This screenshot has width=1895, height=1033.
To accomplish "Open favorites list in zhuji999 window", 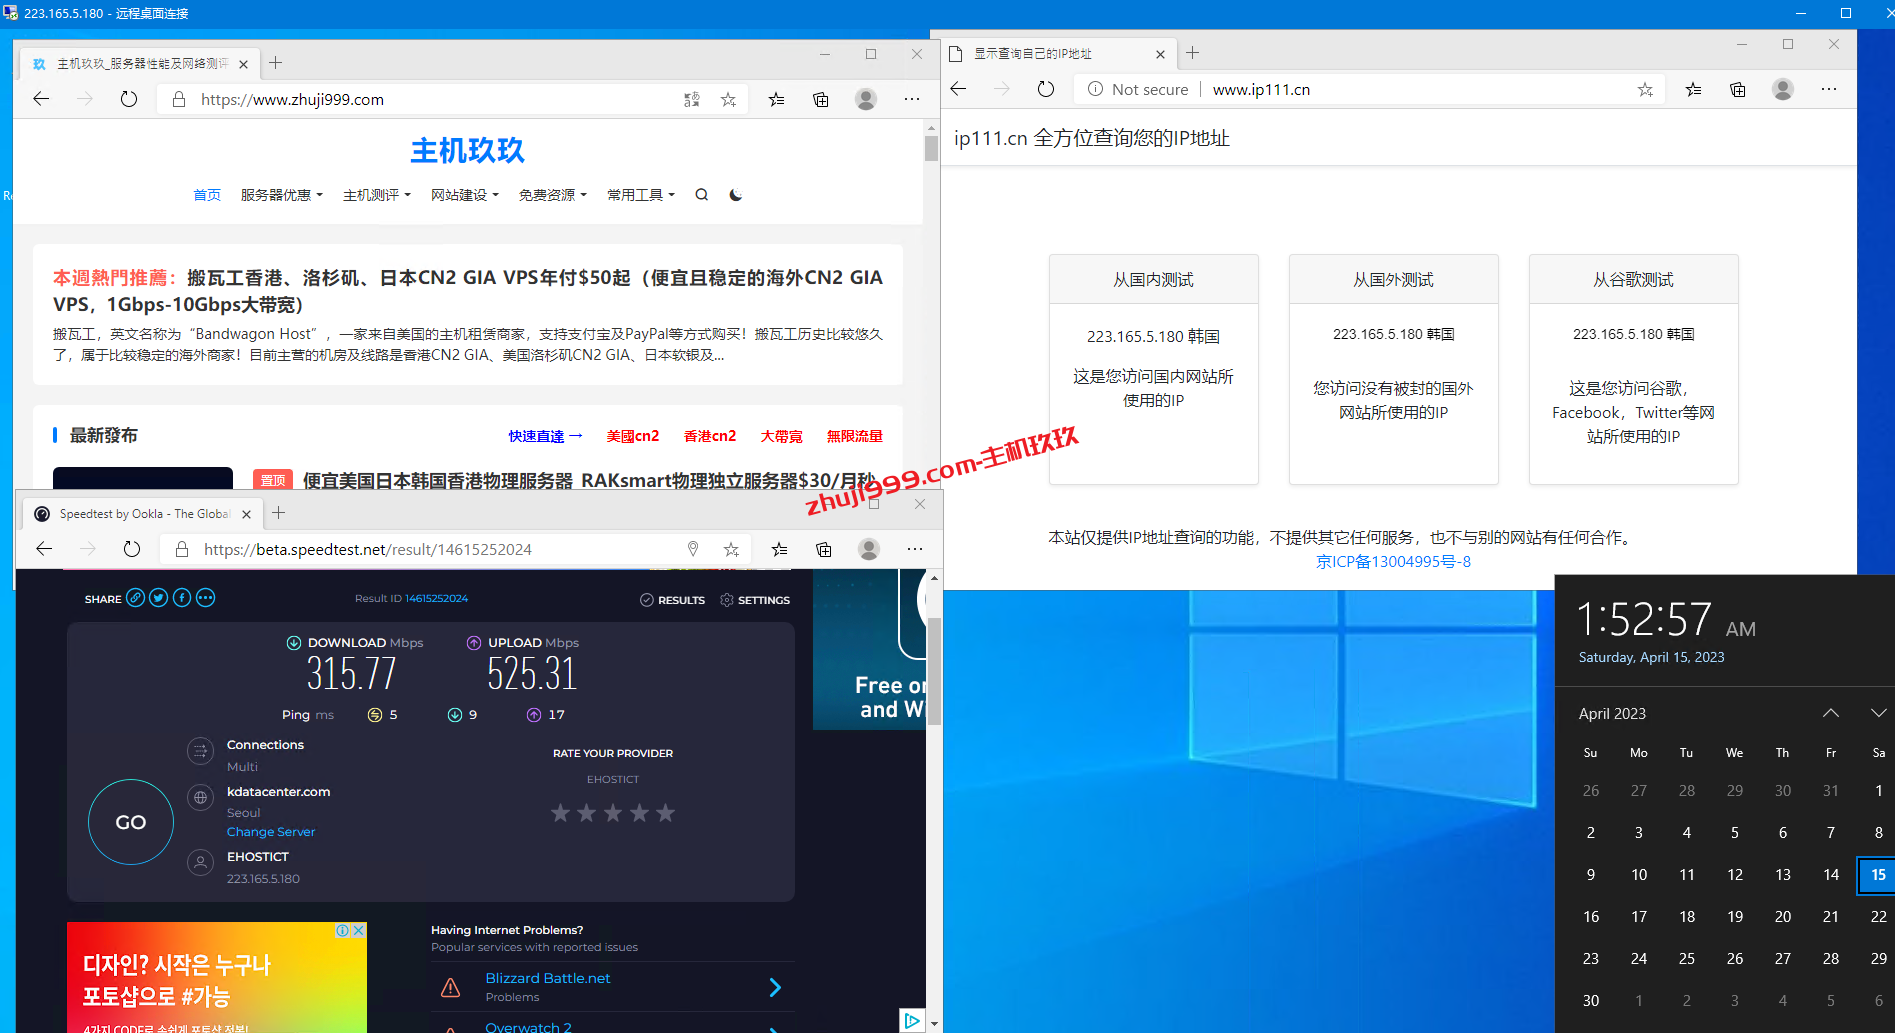I will (777, 99).
